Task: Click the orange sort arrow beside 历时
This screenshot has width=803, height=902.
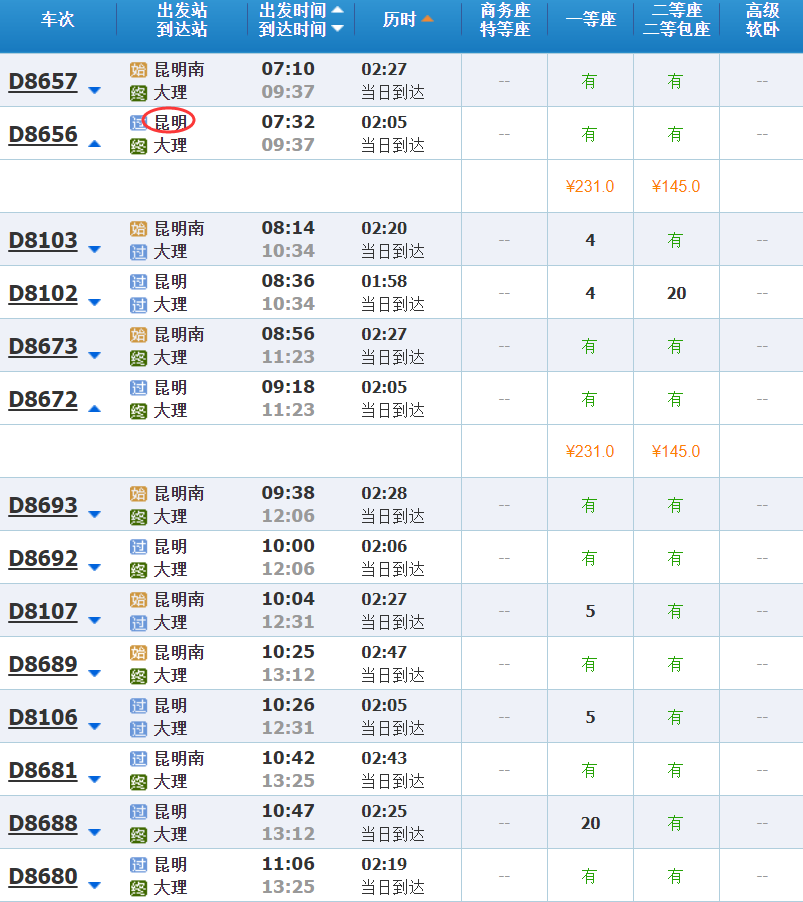Action: pyautogui.click(x=428, y=19)
